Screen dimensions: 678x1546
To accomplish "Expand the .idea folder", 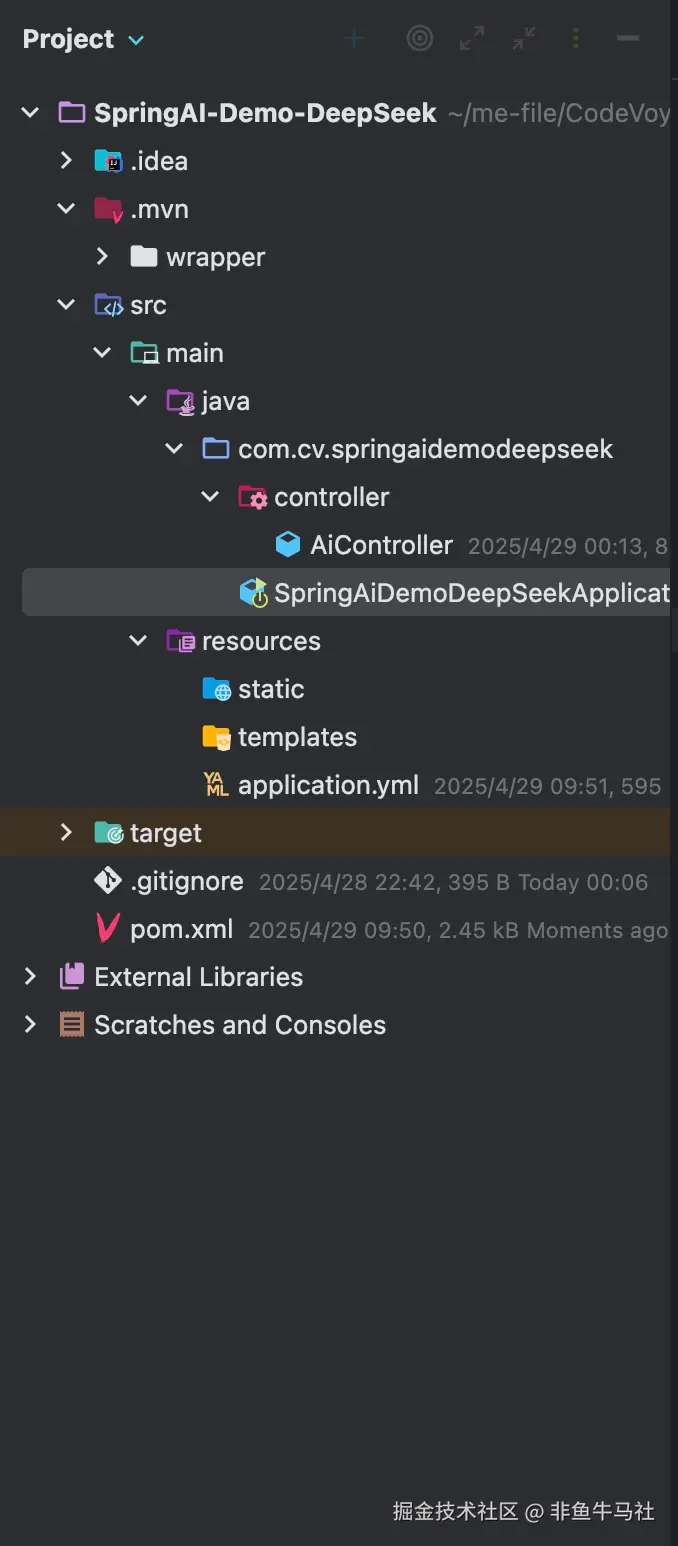I will (x=66, y=161).
